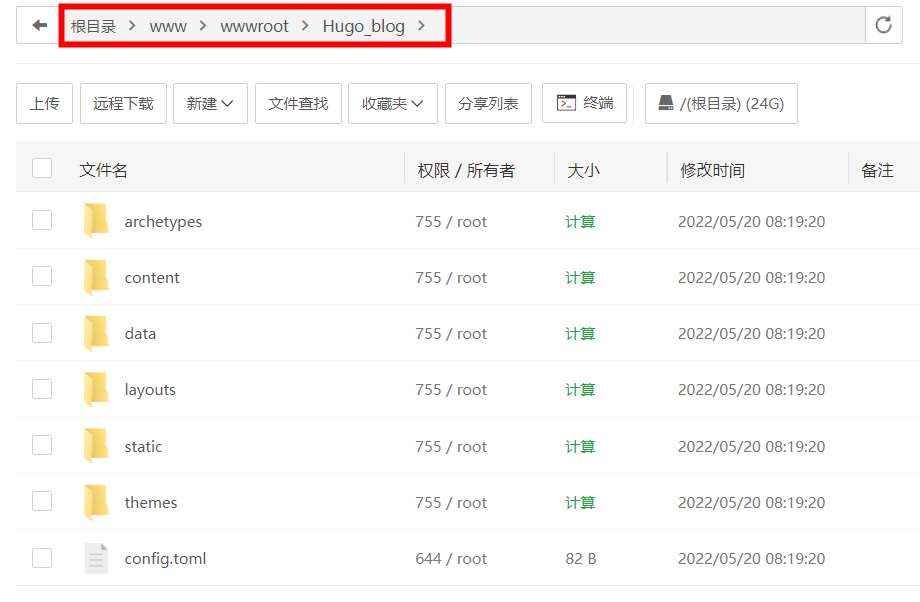920x602 pixels.
Task: Open the 终端 terminal button
Action: pos(584,103)
